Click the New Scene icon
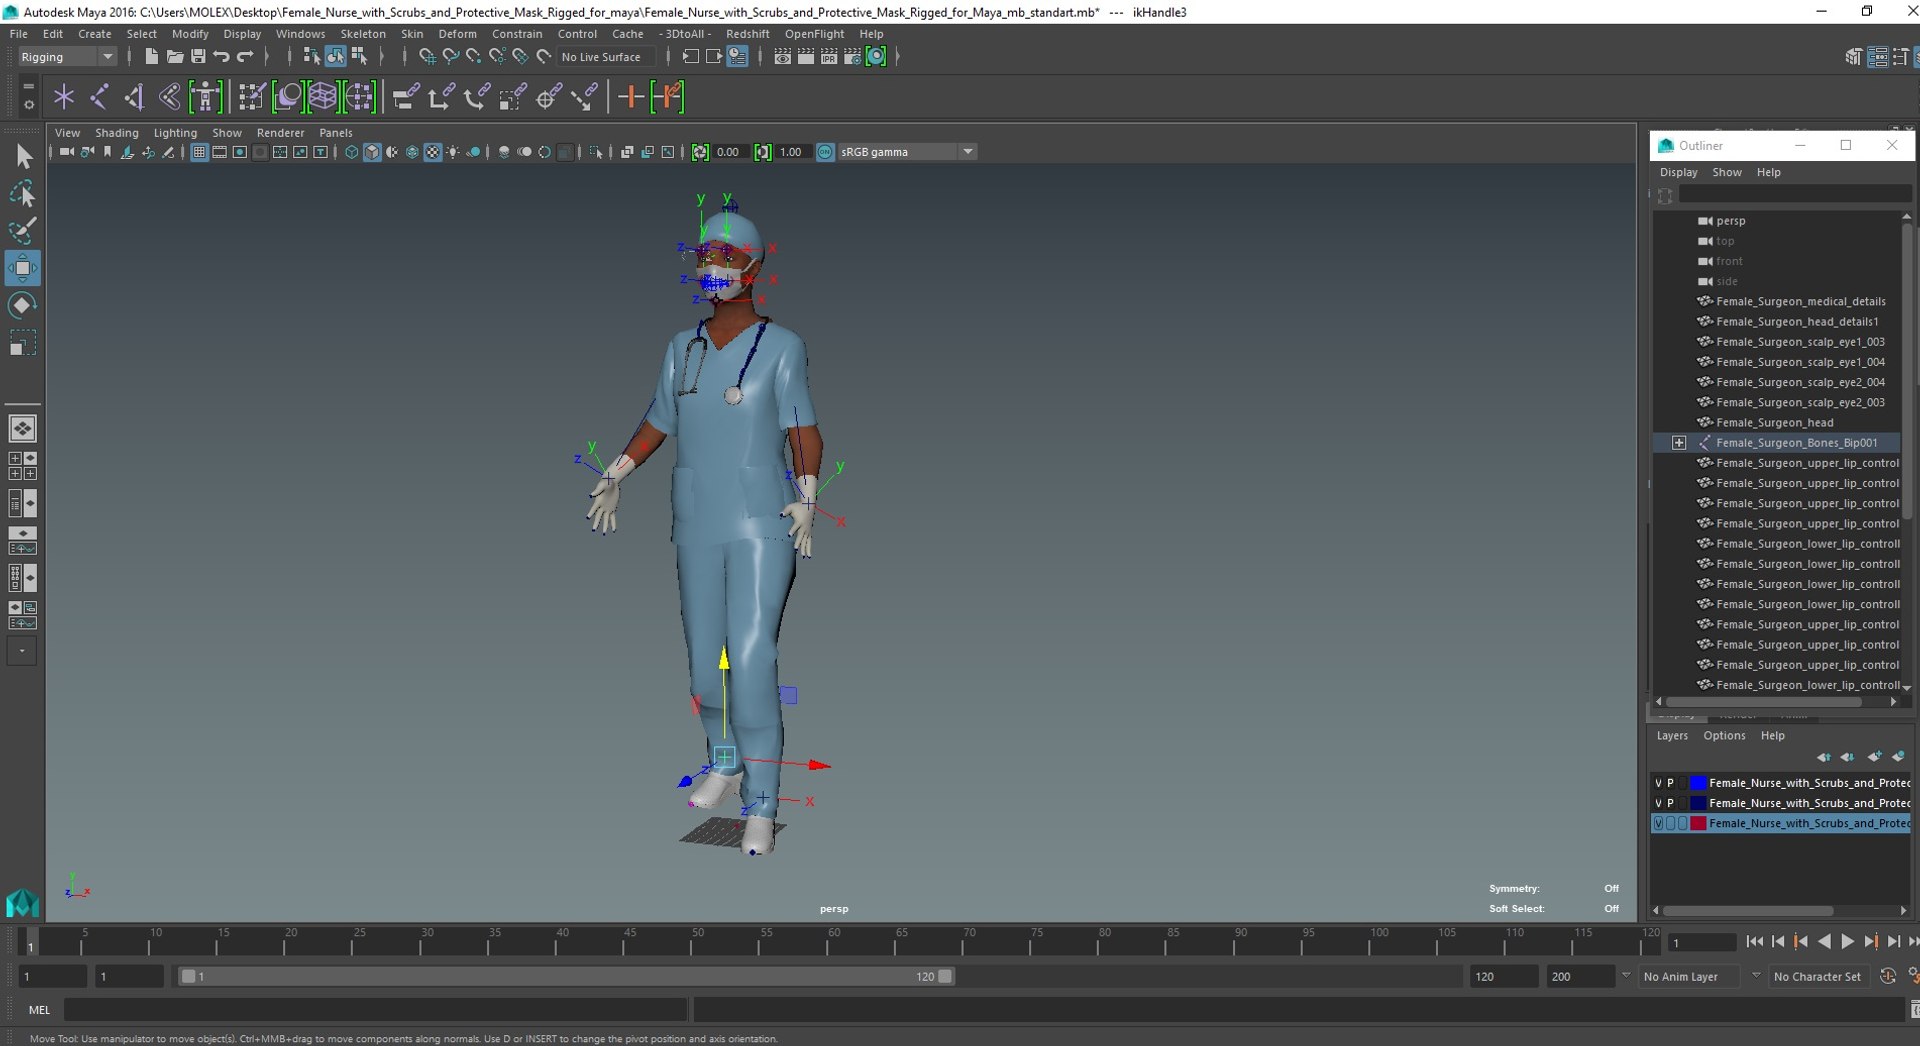 click(x=151, y=57)
